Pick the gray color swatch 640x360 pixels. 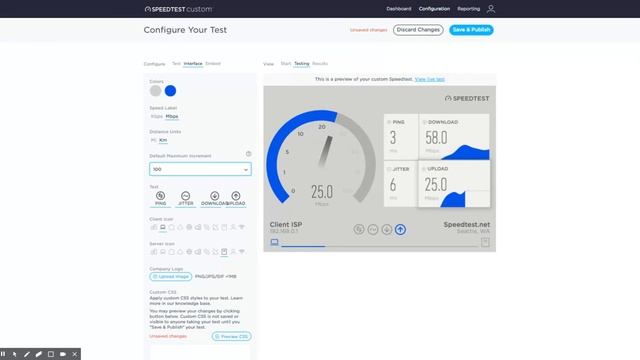[156, 91]
